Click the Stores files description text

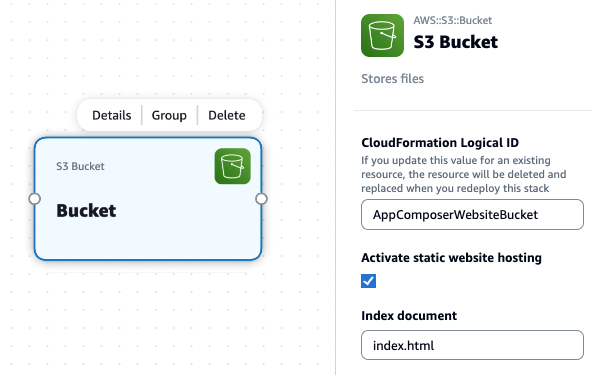tap(392, 79)
